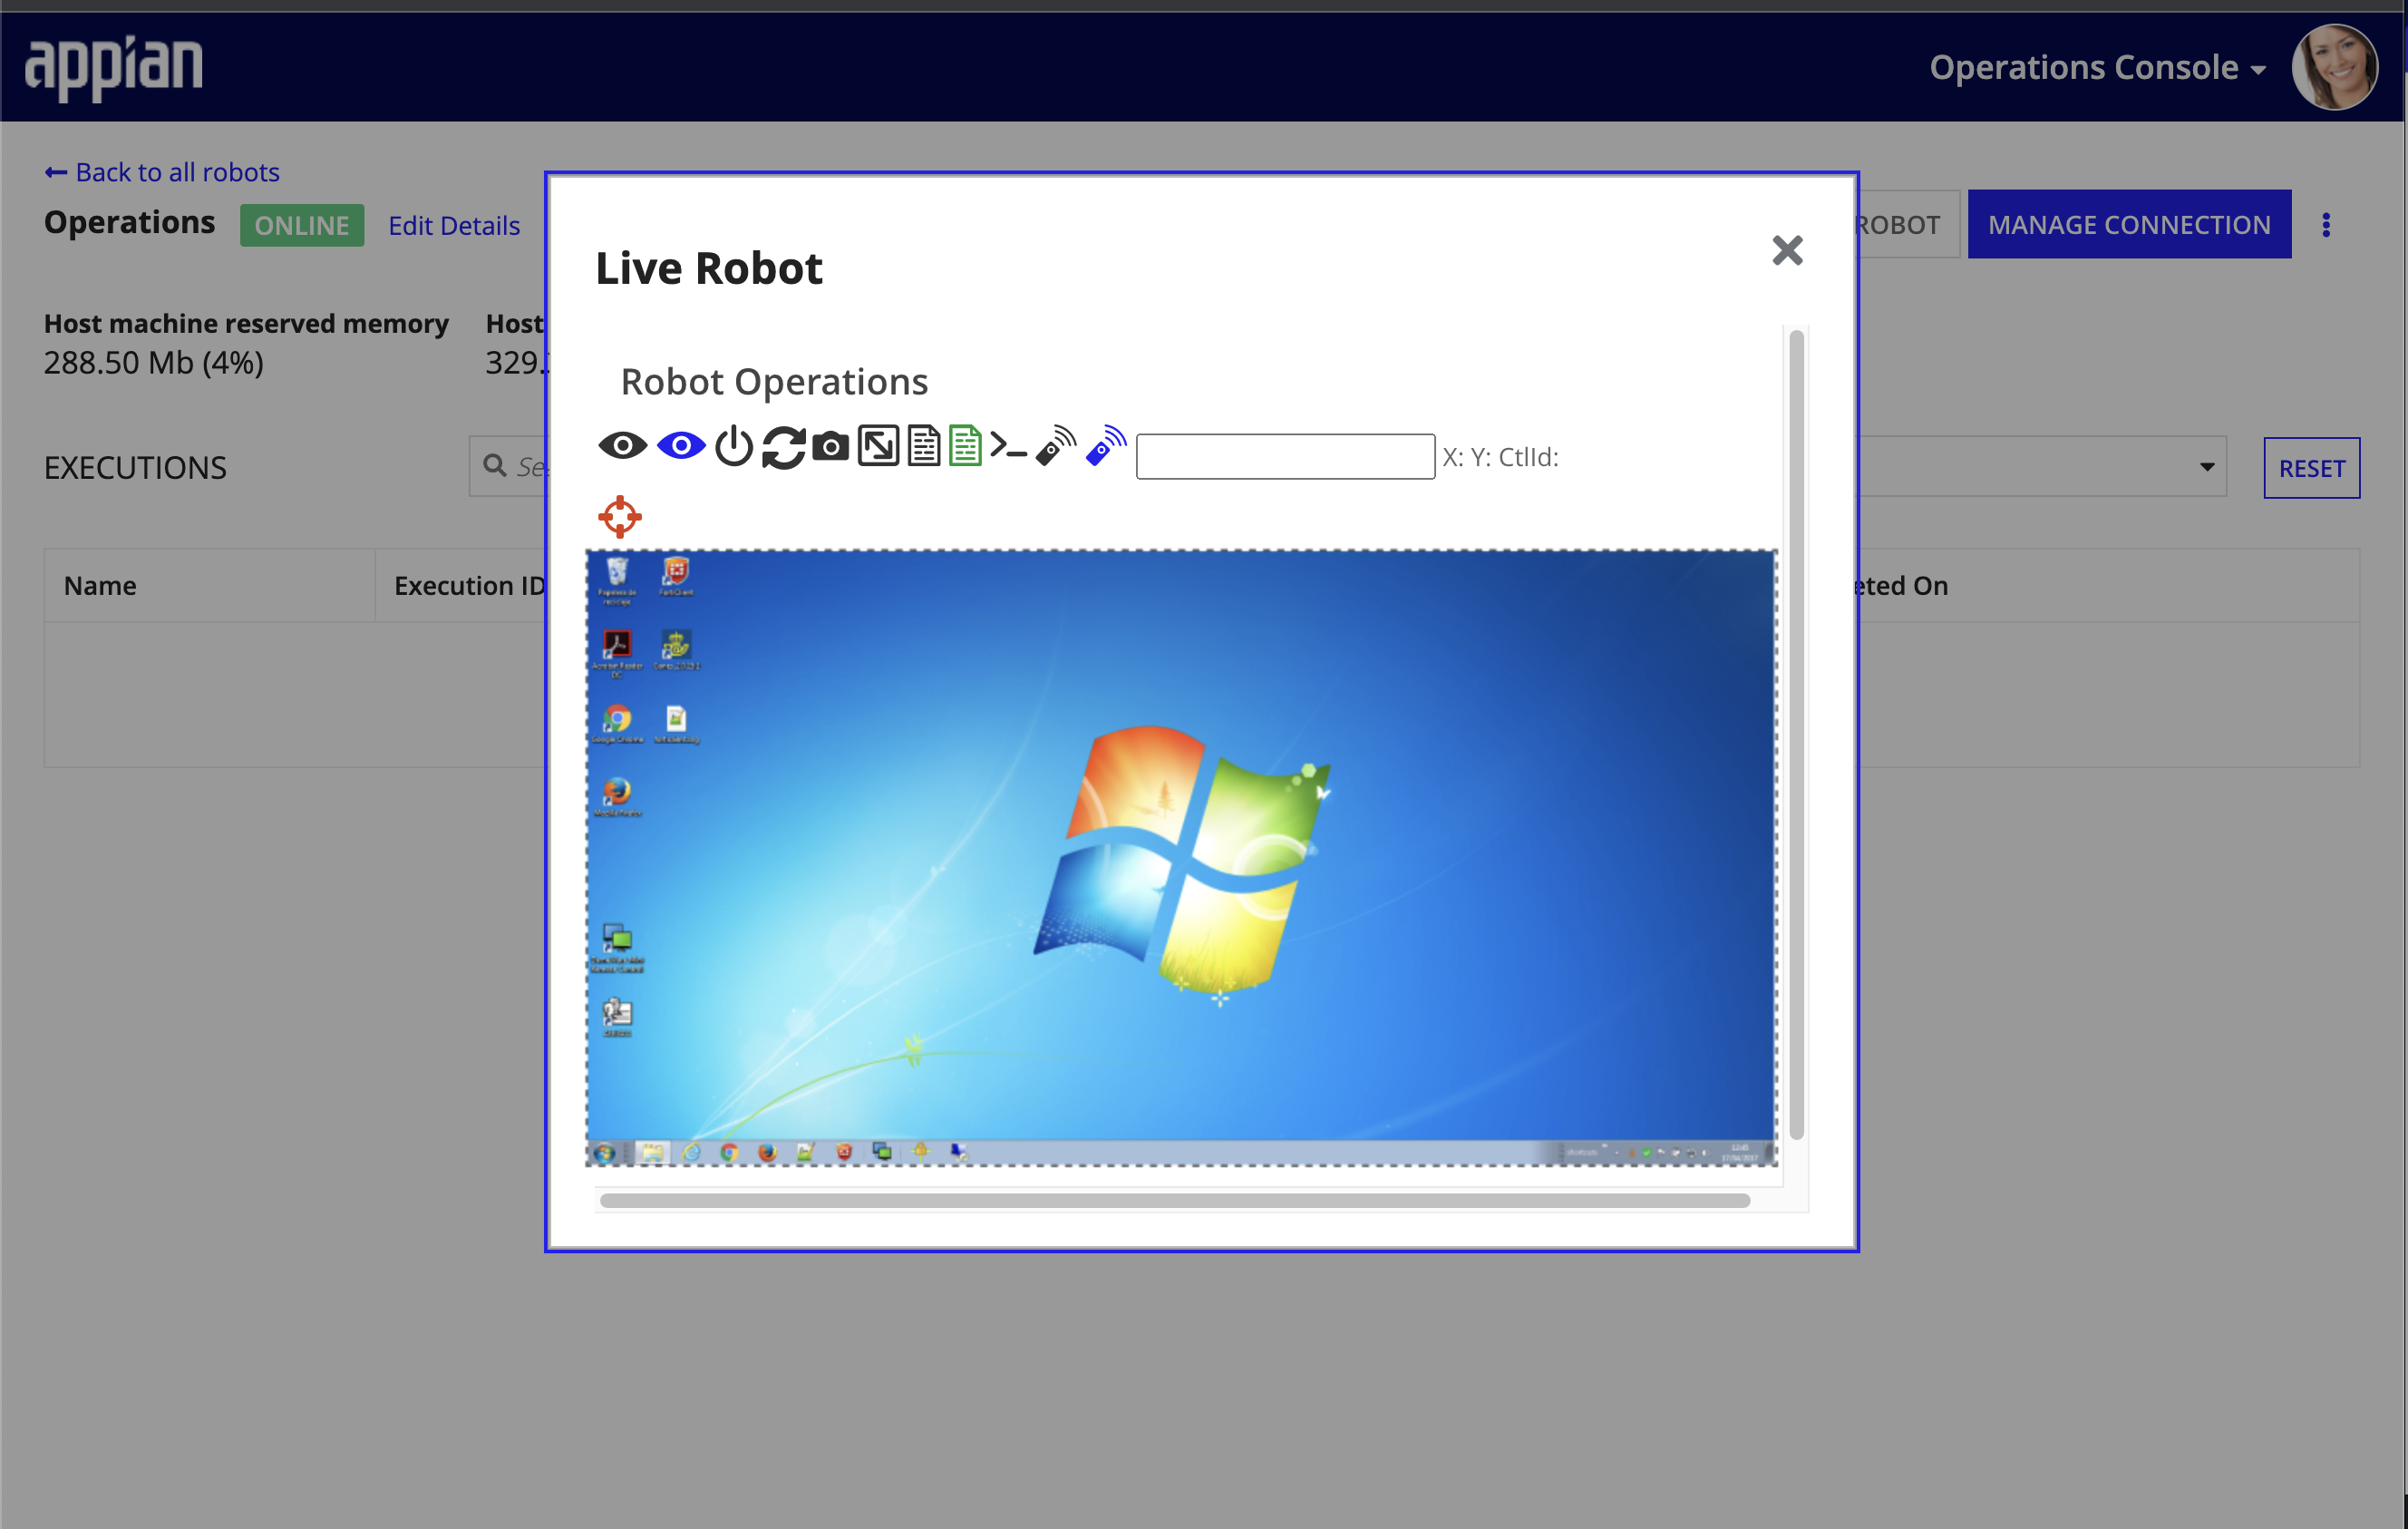Click the blue remote control icon
This screenshot has height=1529, width=2408.
point(1105,446)
